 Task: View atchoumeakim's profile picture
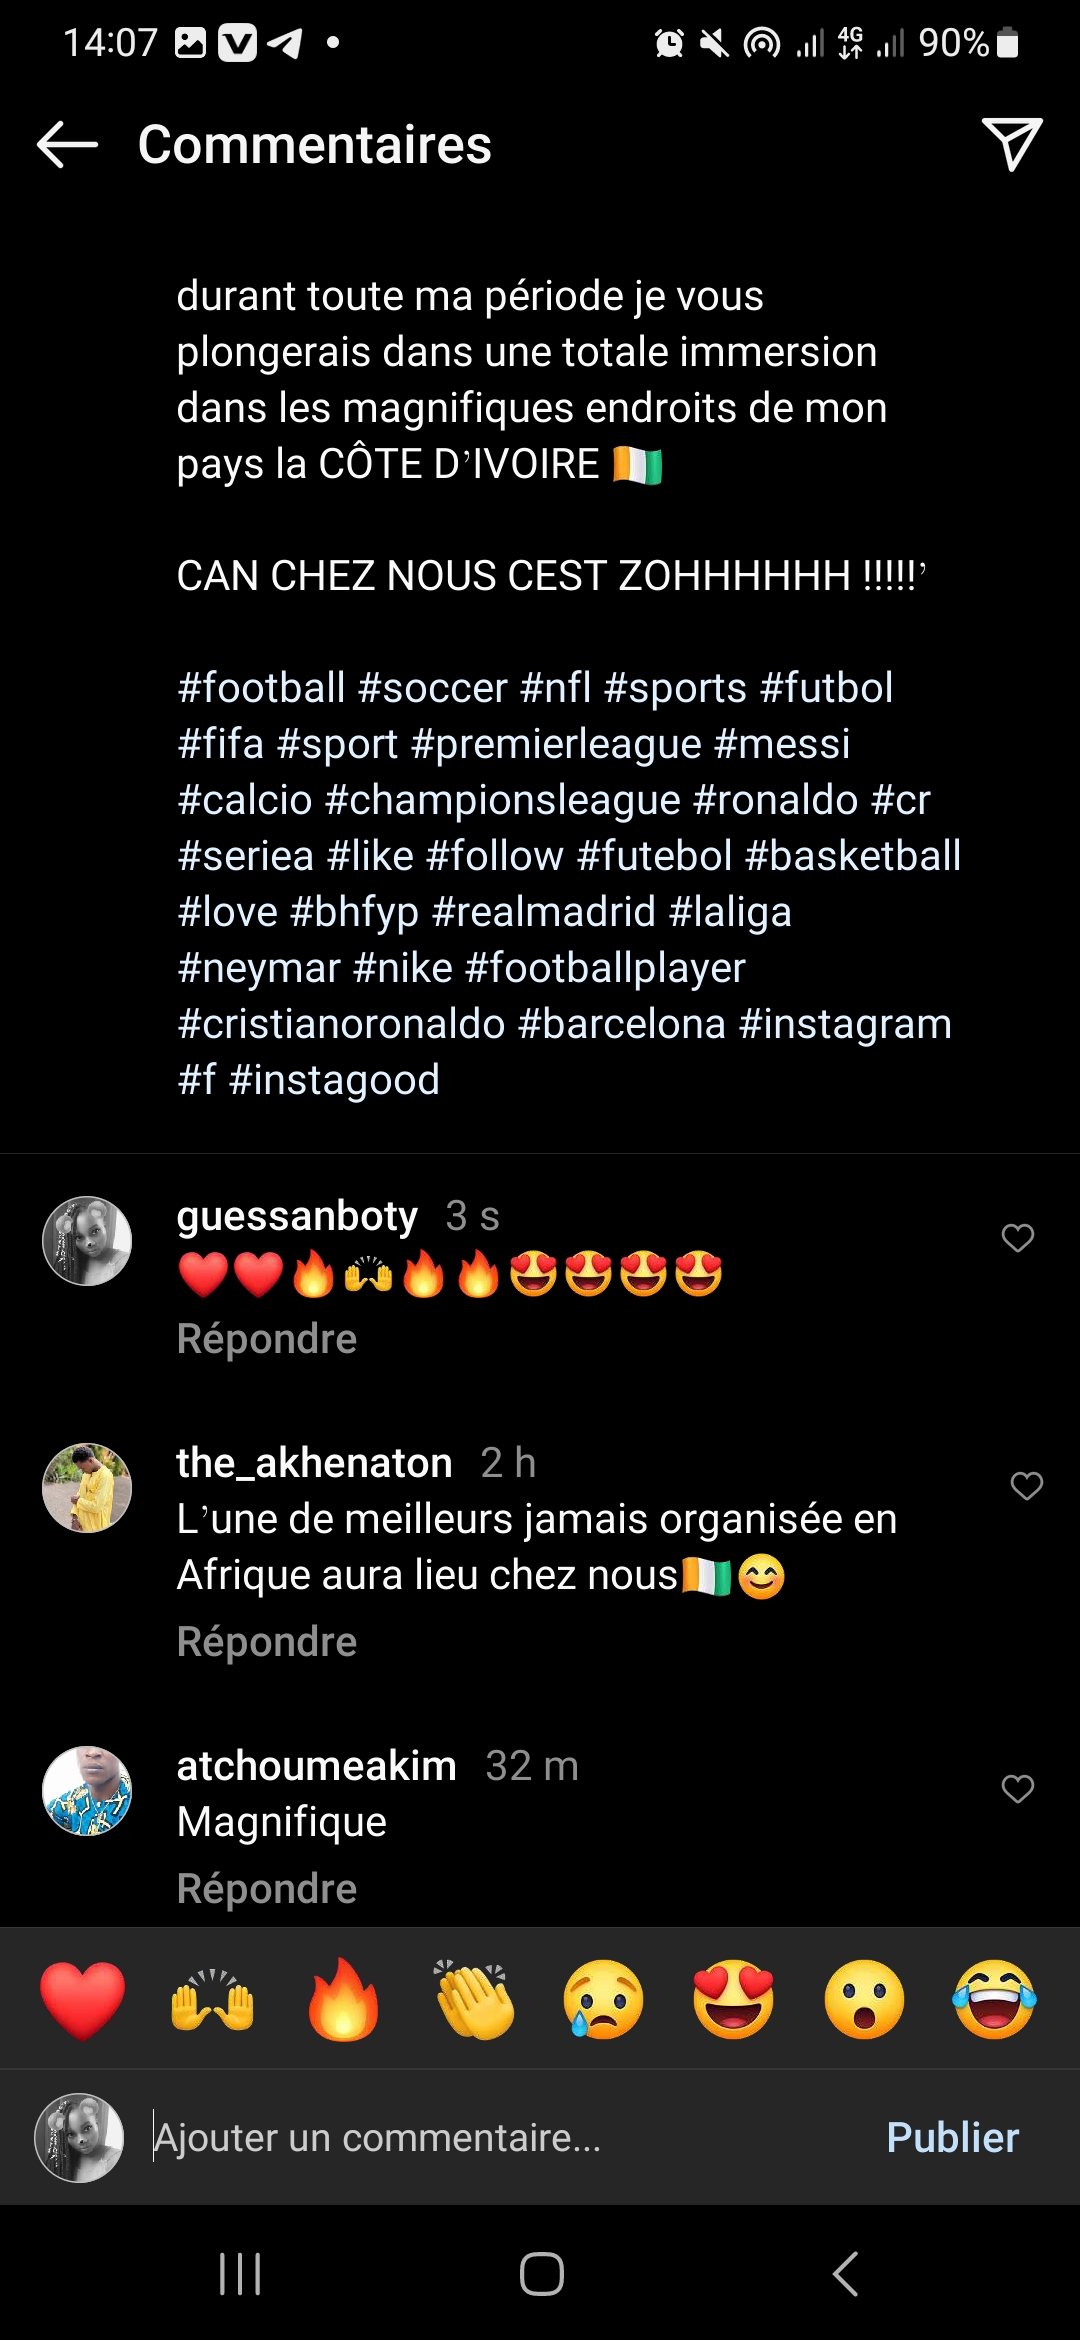pyautogui.click(x=87, y=1791)
